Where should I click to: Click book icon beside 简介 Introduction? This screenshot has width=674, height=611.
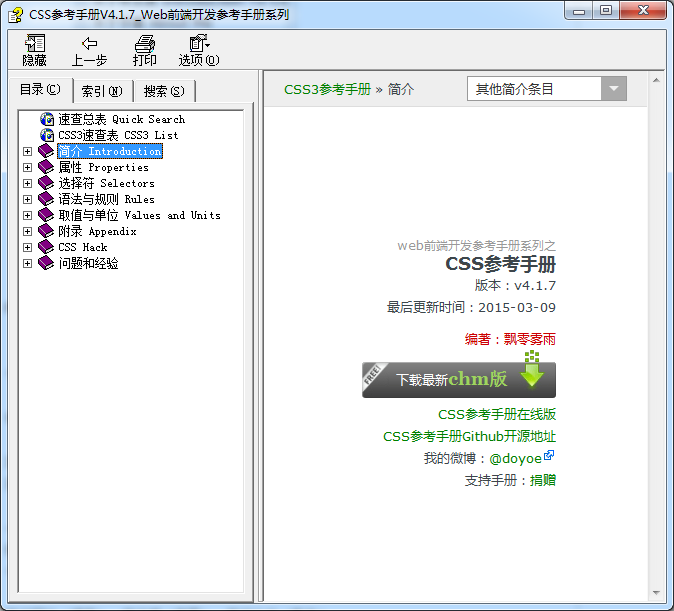(x=46, y=151)
